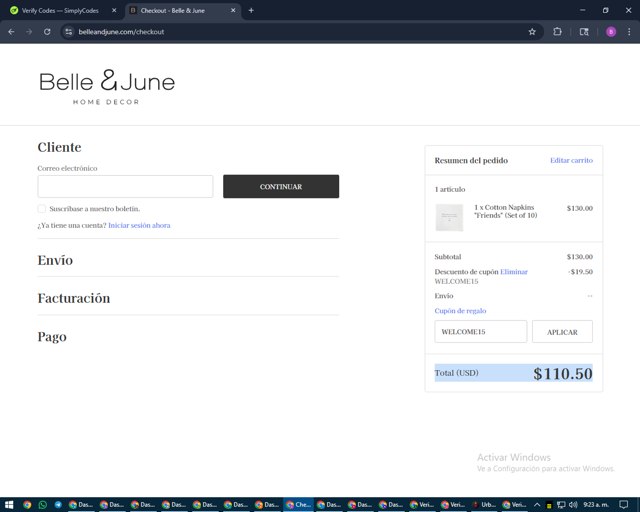Click the '1 artículo' item count text
The image size is (640, 512).
point(450,189)
